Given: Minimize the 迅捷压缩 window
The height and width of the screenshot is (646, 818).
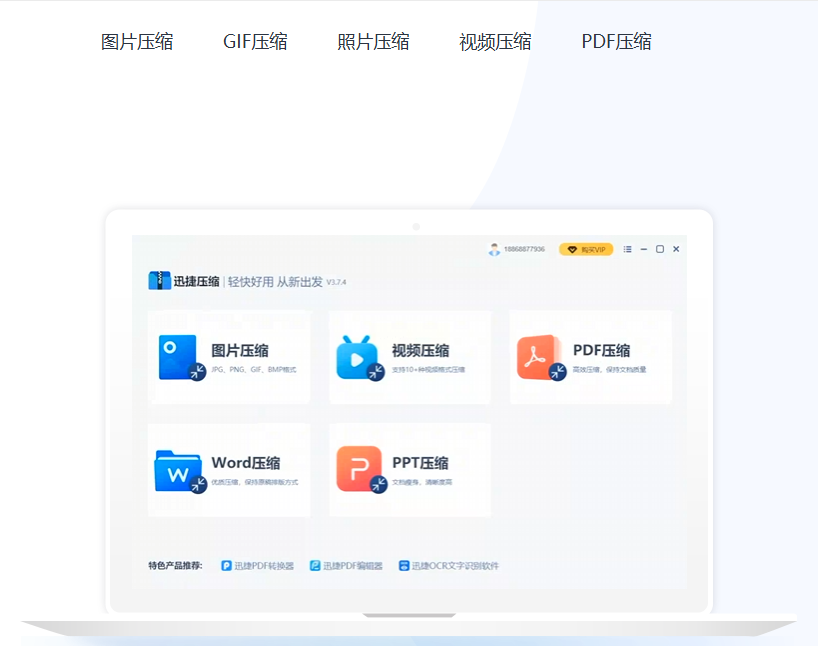Looking at the screenshot, I should point(644,249).
